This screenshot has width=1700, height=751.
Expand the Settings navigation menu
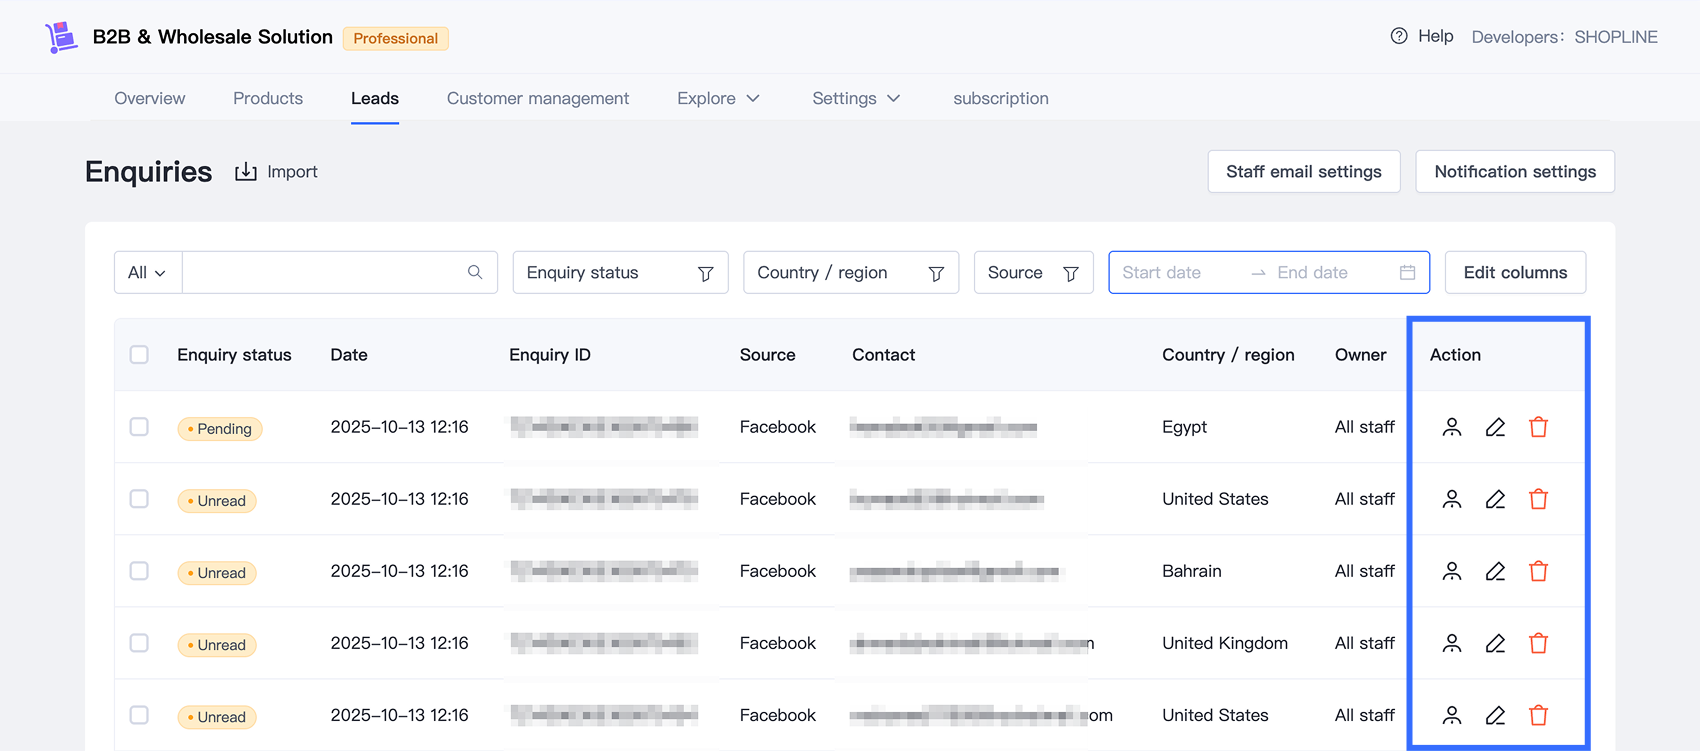coord(856,98)
